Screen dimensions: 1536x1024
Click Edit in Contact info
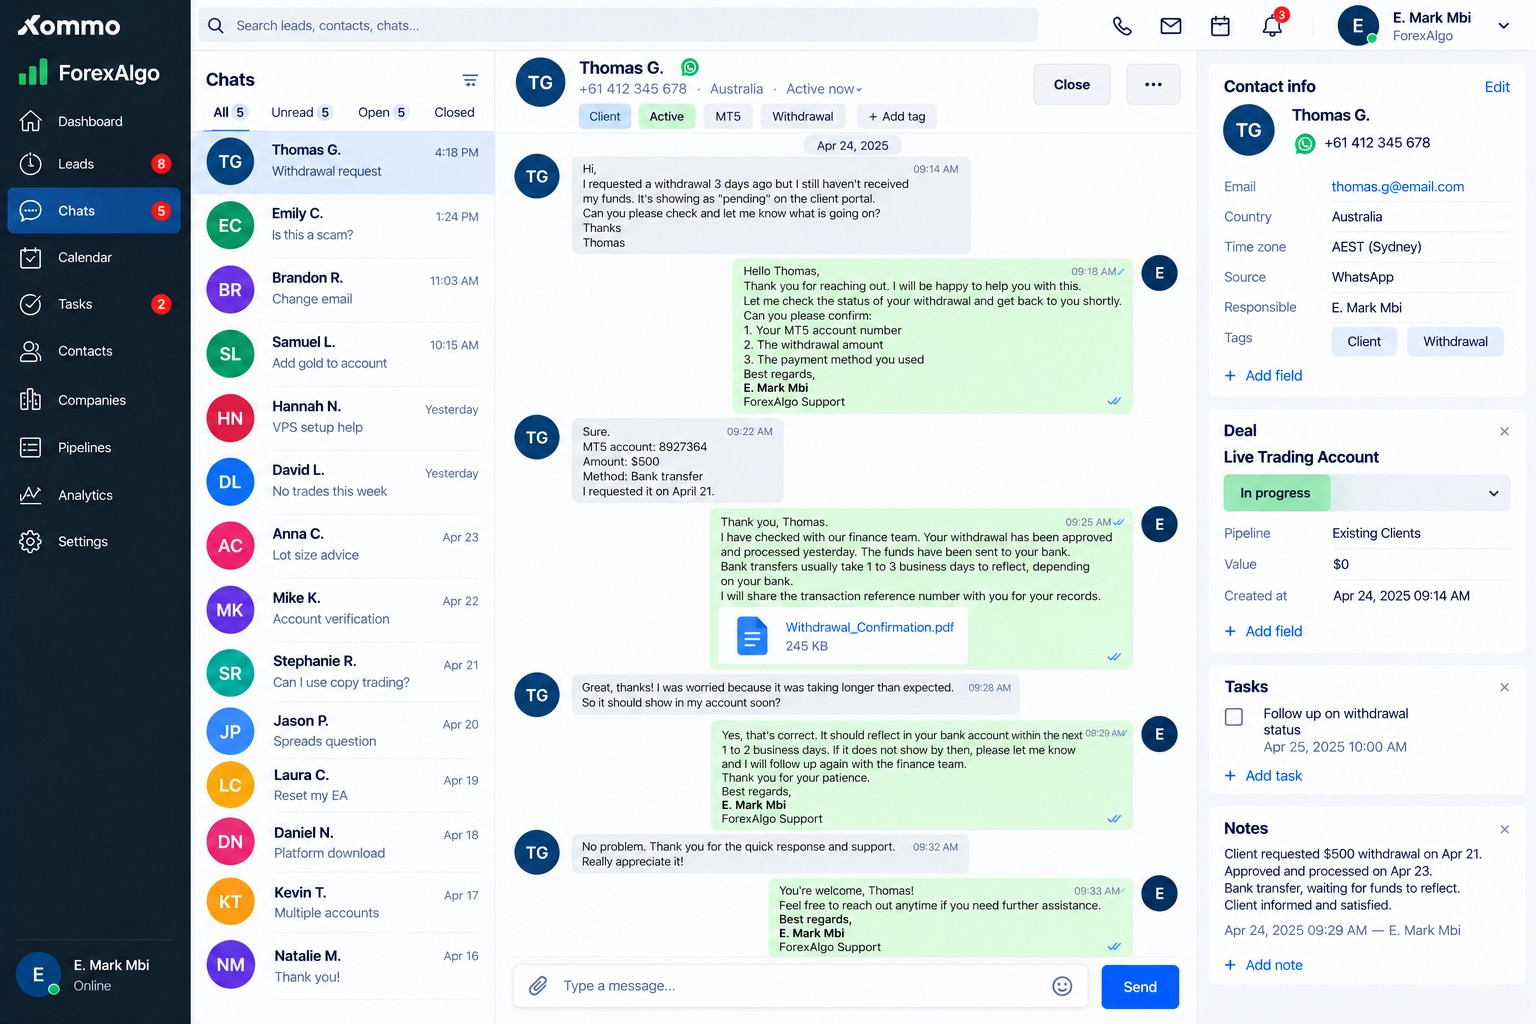[1497, 87]
